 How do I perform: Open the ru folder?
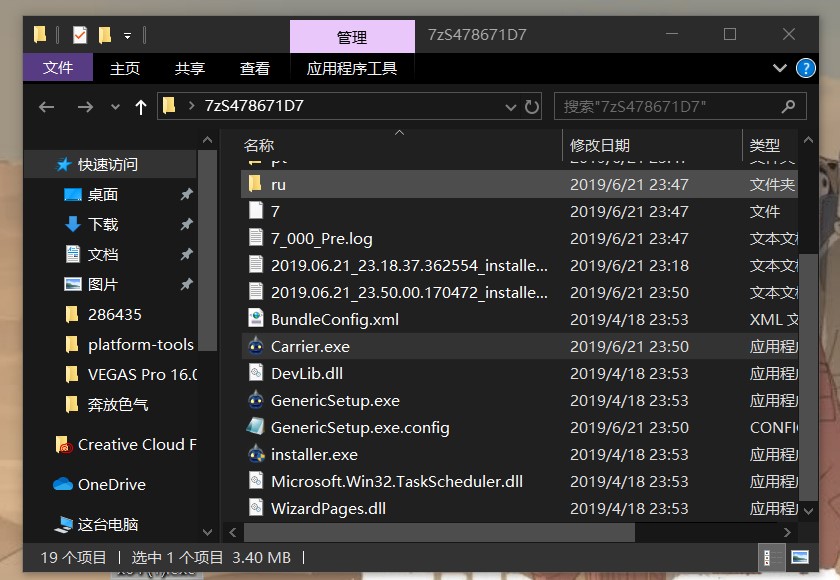279,185
